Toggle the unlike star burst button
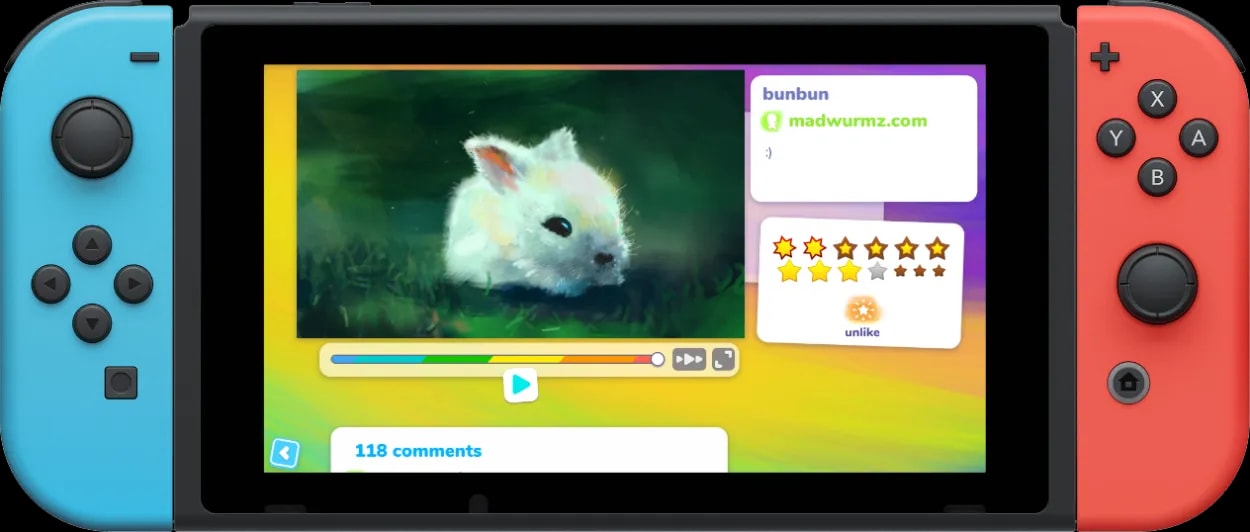1250x532 pixels. [x=861, y=310]
